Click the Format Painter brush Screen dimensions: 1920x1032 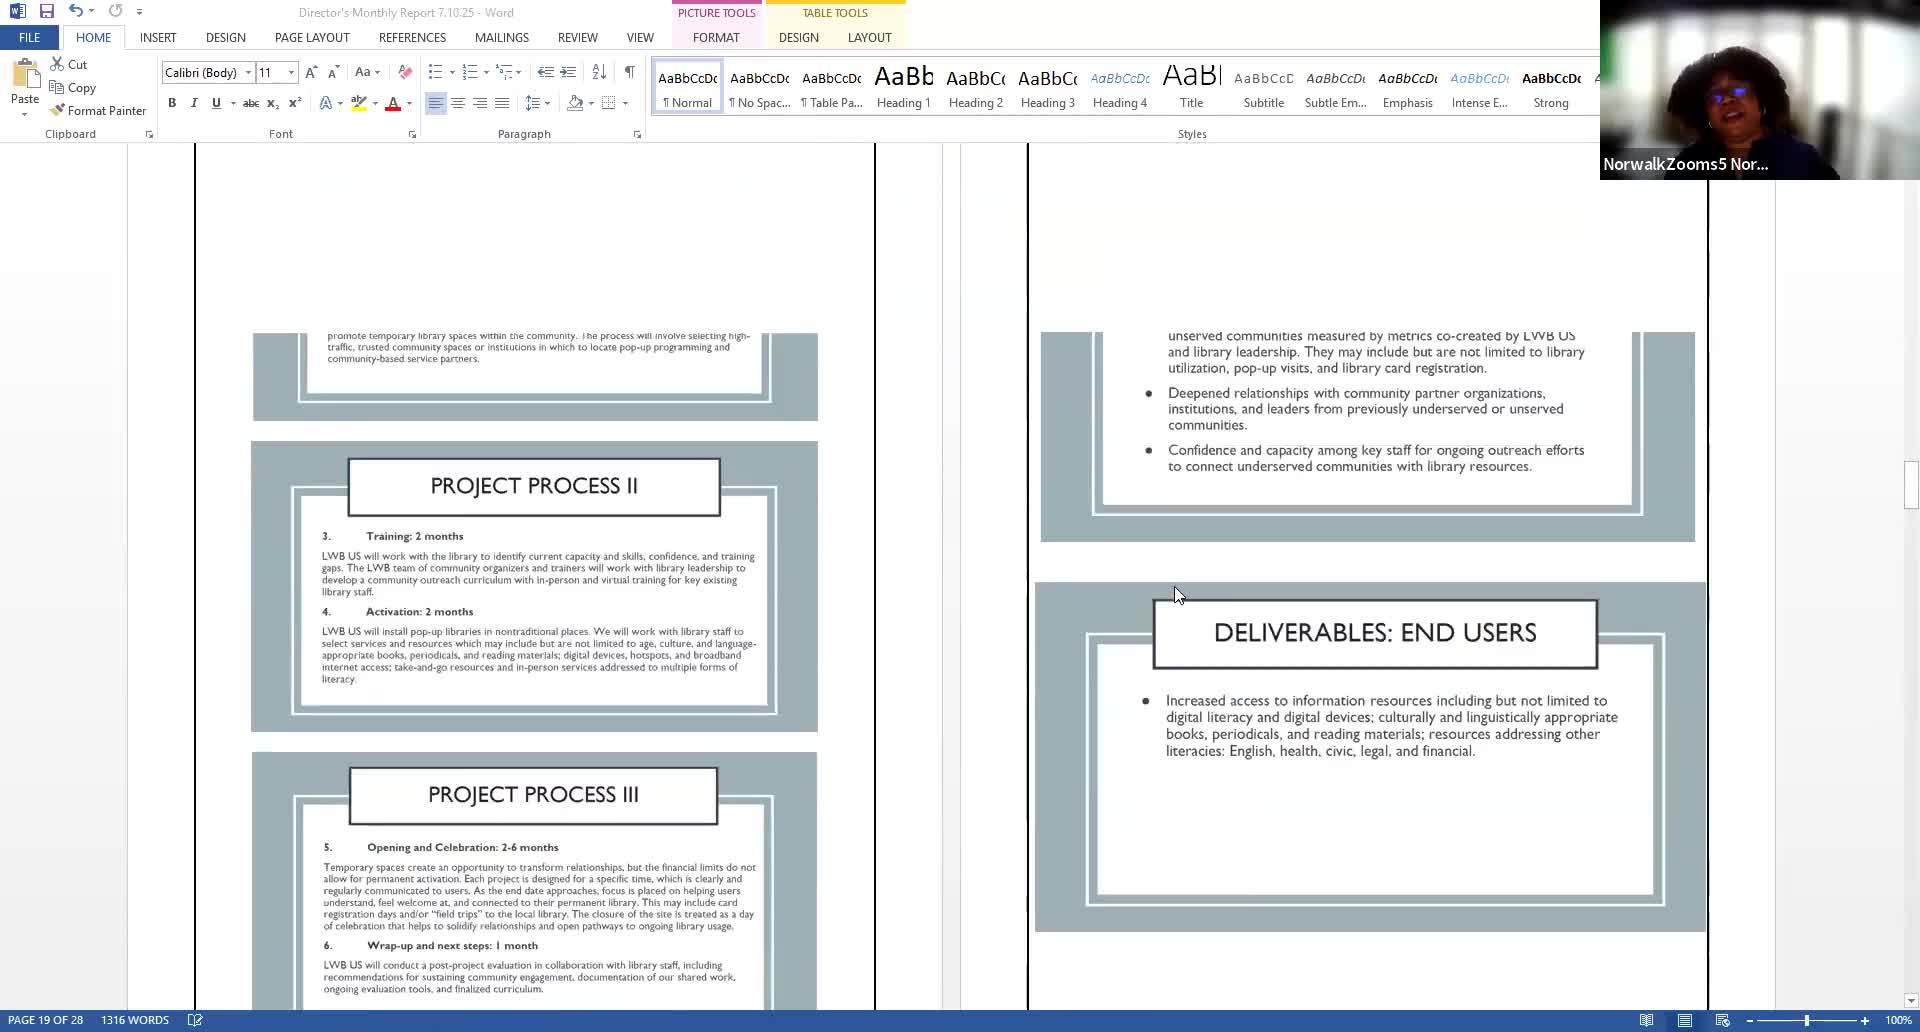click(x=98, y=110)
